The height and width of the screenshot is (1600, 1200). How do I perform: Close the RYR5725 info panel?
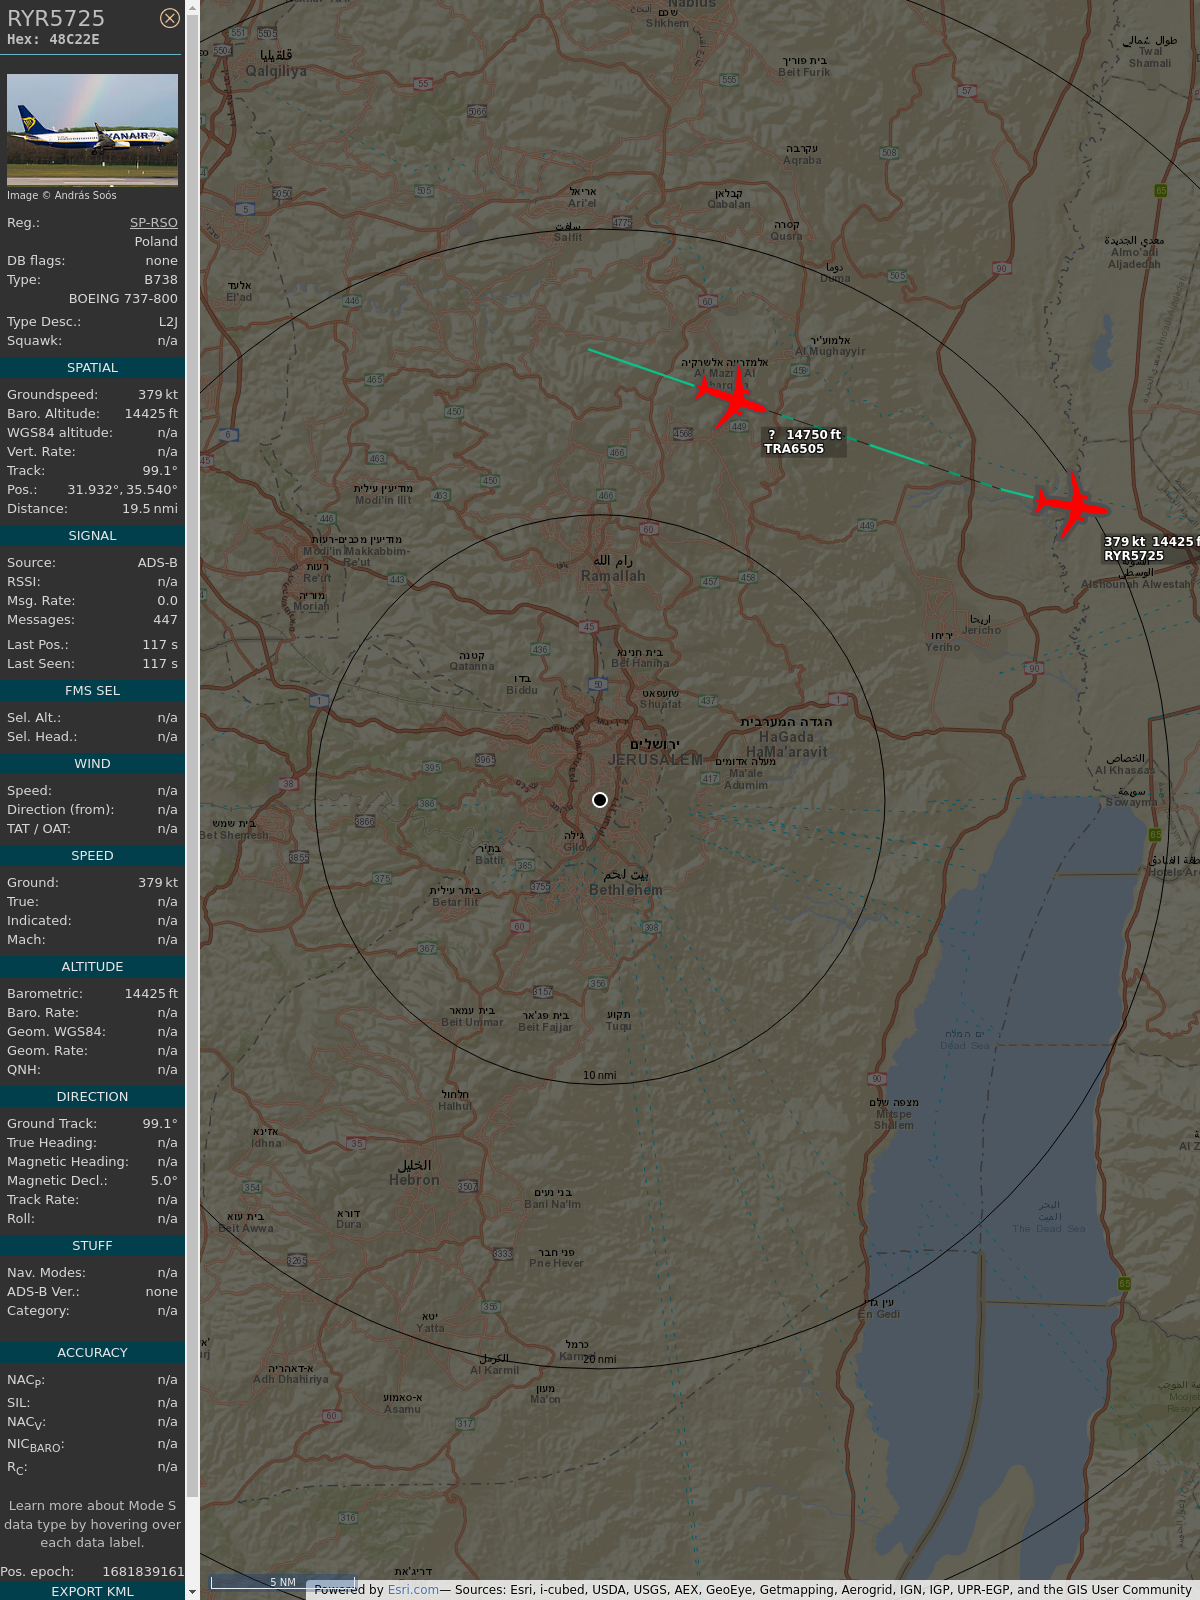coord(170,18)
